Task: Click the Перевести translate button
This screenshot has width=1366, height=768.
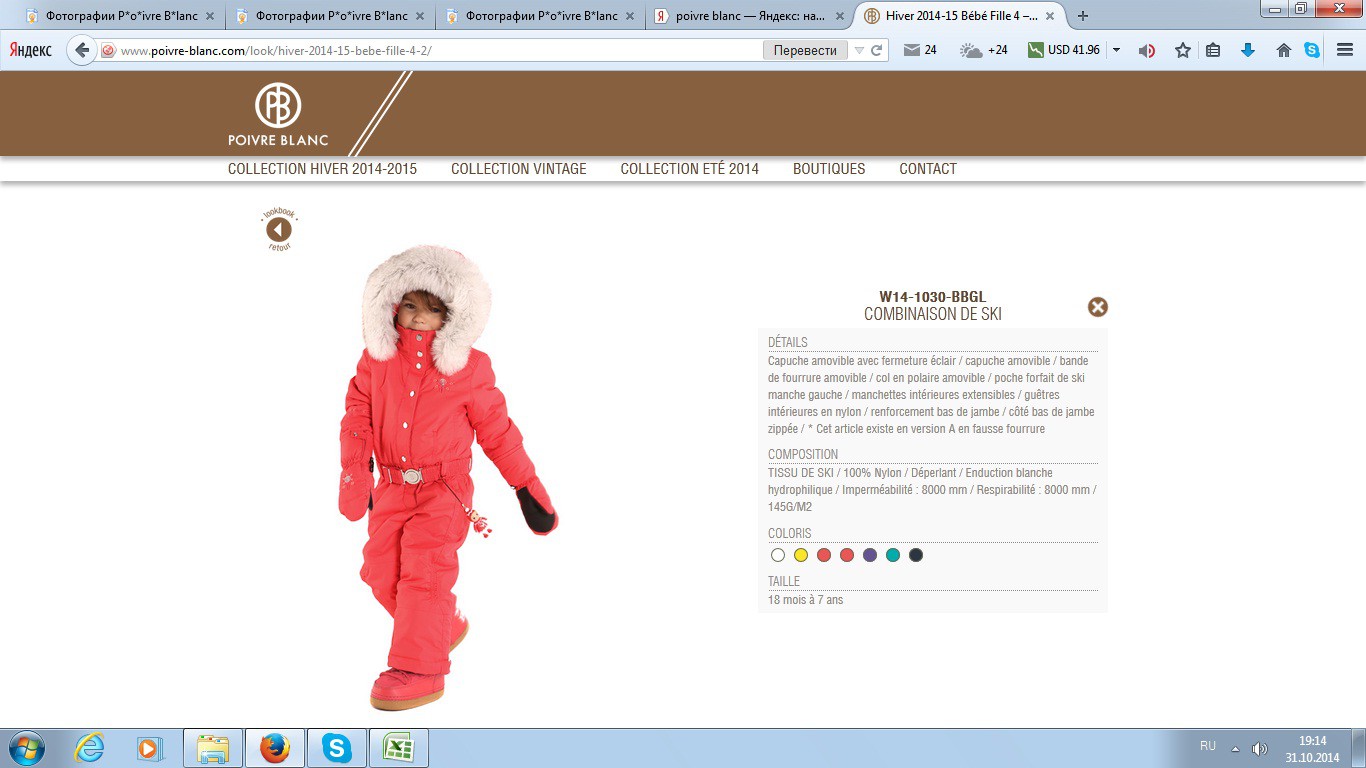Action: [x=805, y=50]
